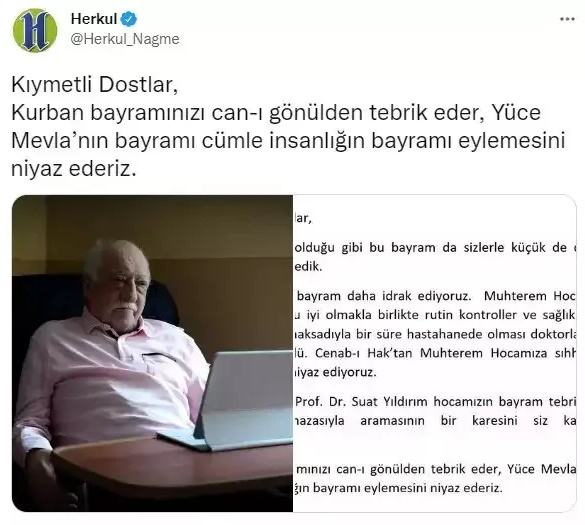Click the 'aramasının bir karesini' letter line
The image size is (585, 525).
click(x=435, y=421)
